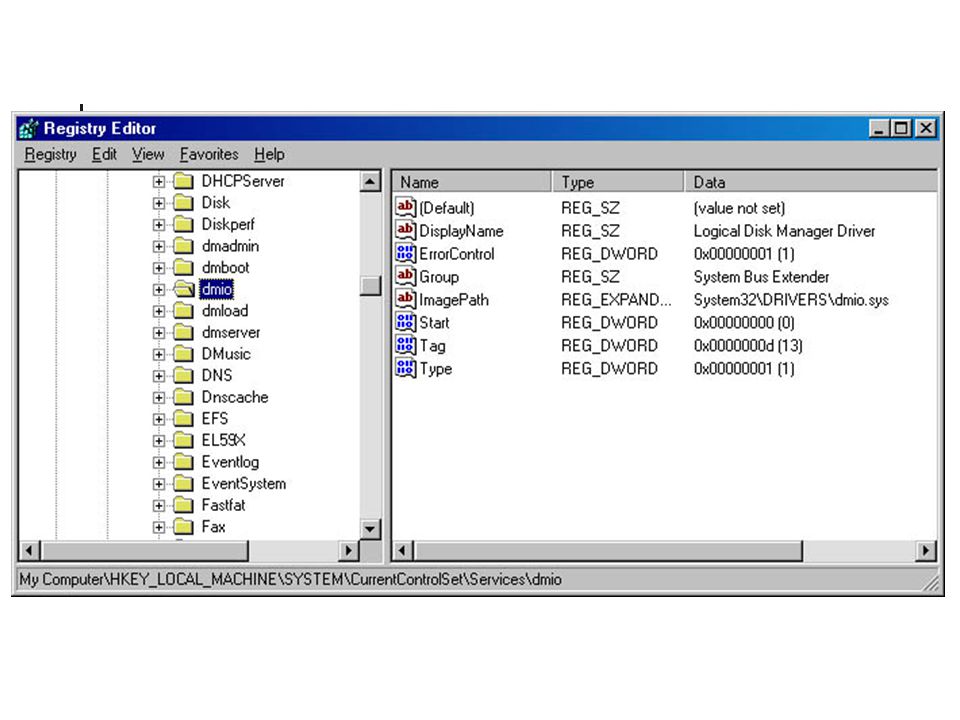
Task: Click the ImagePath string value icon
Action: tap(405, 299)
